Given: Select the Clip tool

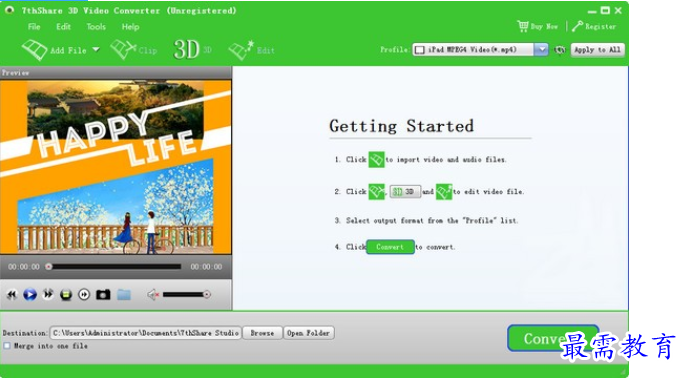Looking at the screenshot, I should click(133, 50).
